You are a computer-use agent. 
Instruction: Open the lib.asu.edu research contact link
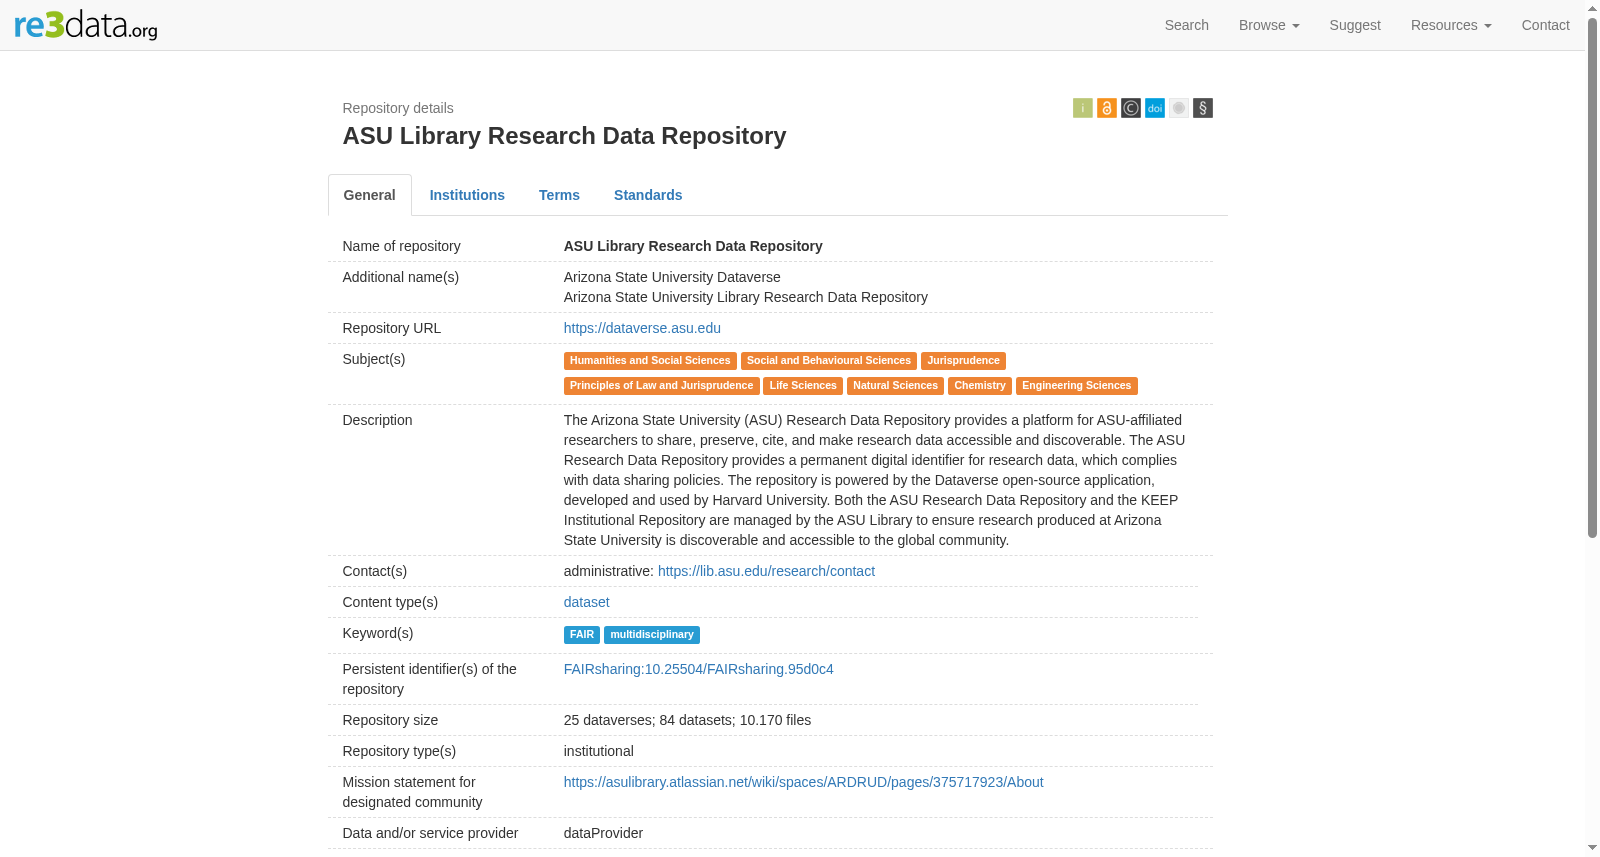point(766,571)
